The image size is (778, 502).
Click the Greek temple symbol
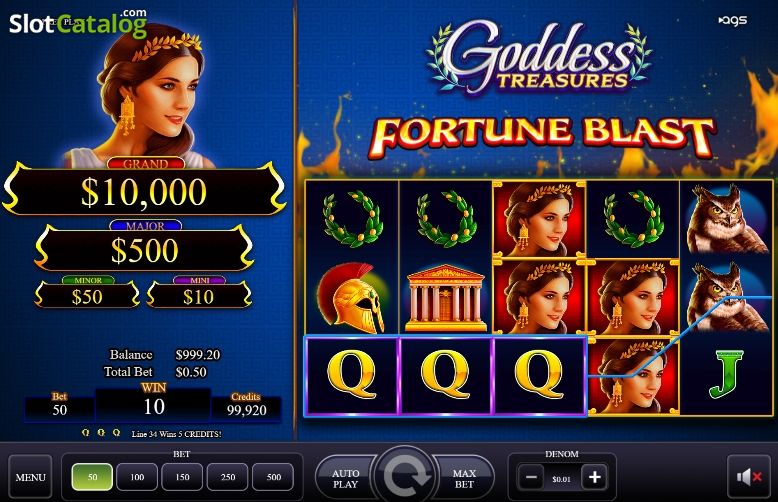pyautogui.click(x=445, y=298)
